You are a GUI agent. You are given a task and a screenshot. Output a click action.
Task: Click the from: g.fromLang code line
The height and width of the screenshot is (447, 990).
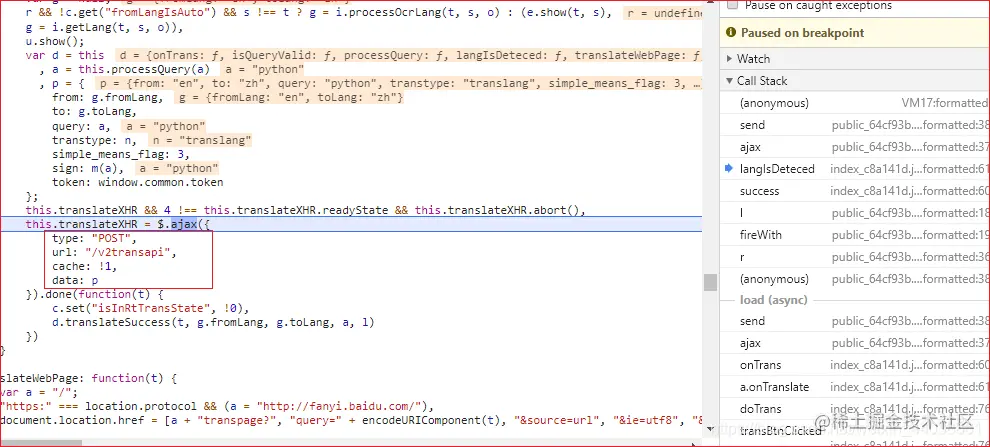pyautogui.click(x=108, y=98)
